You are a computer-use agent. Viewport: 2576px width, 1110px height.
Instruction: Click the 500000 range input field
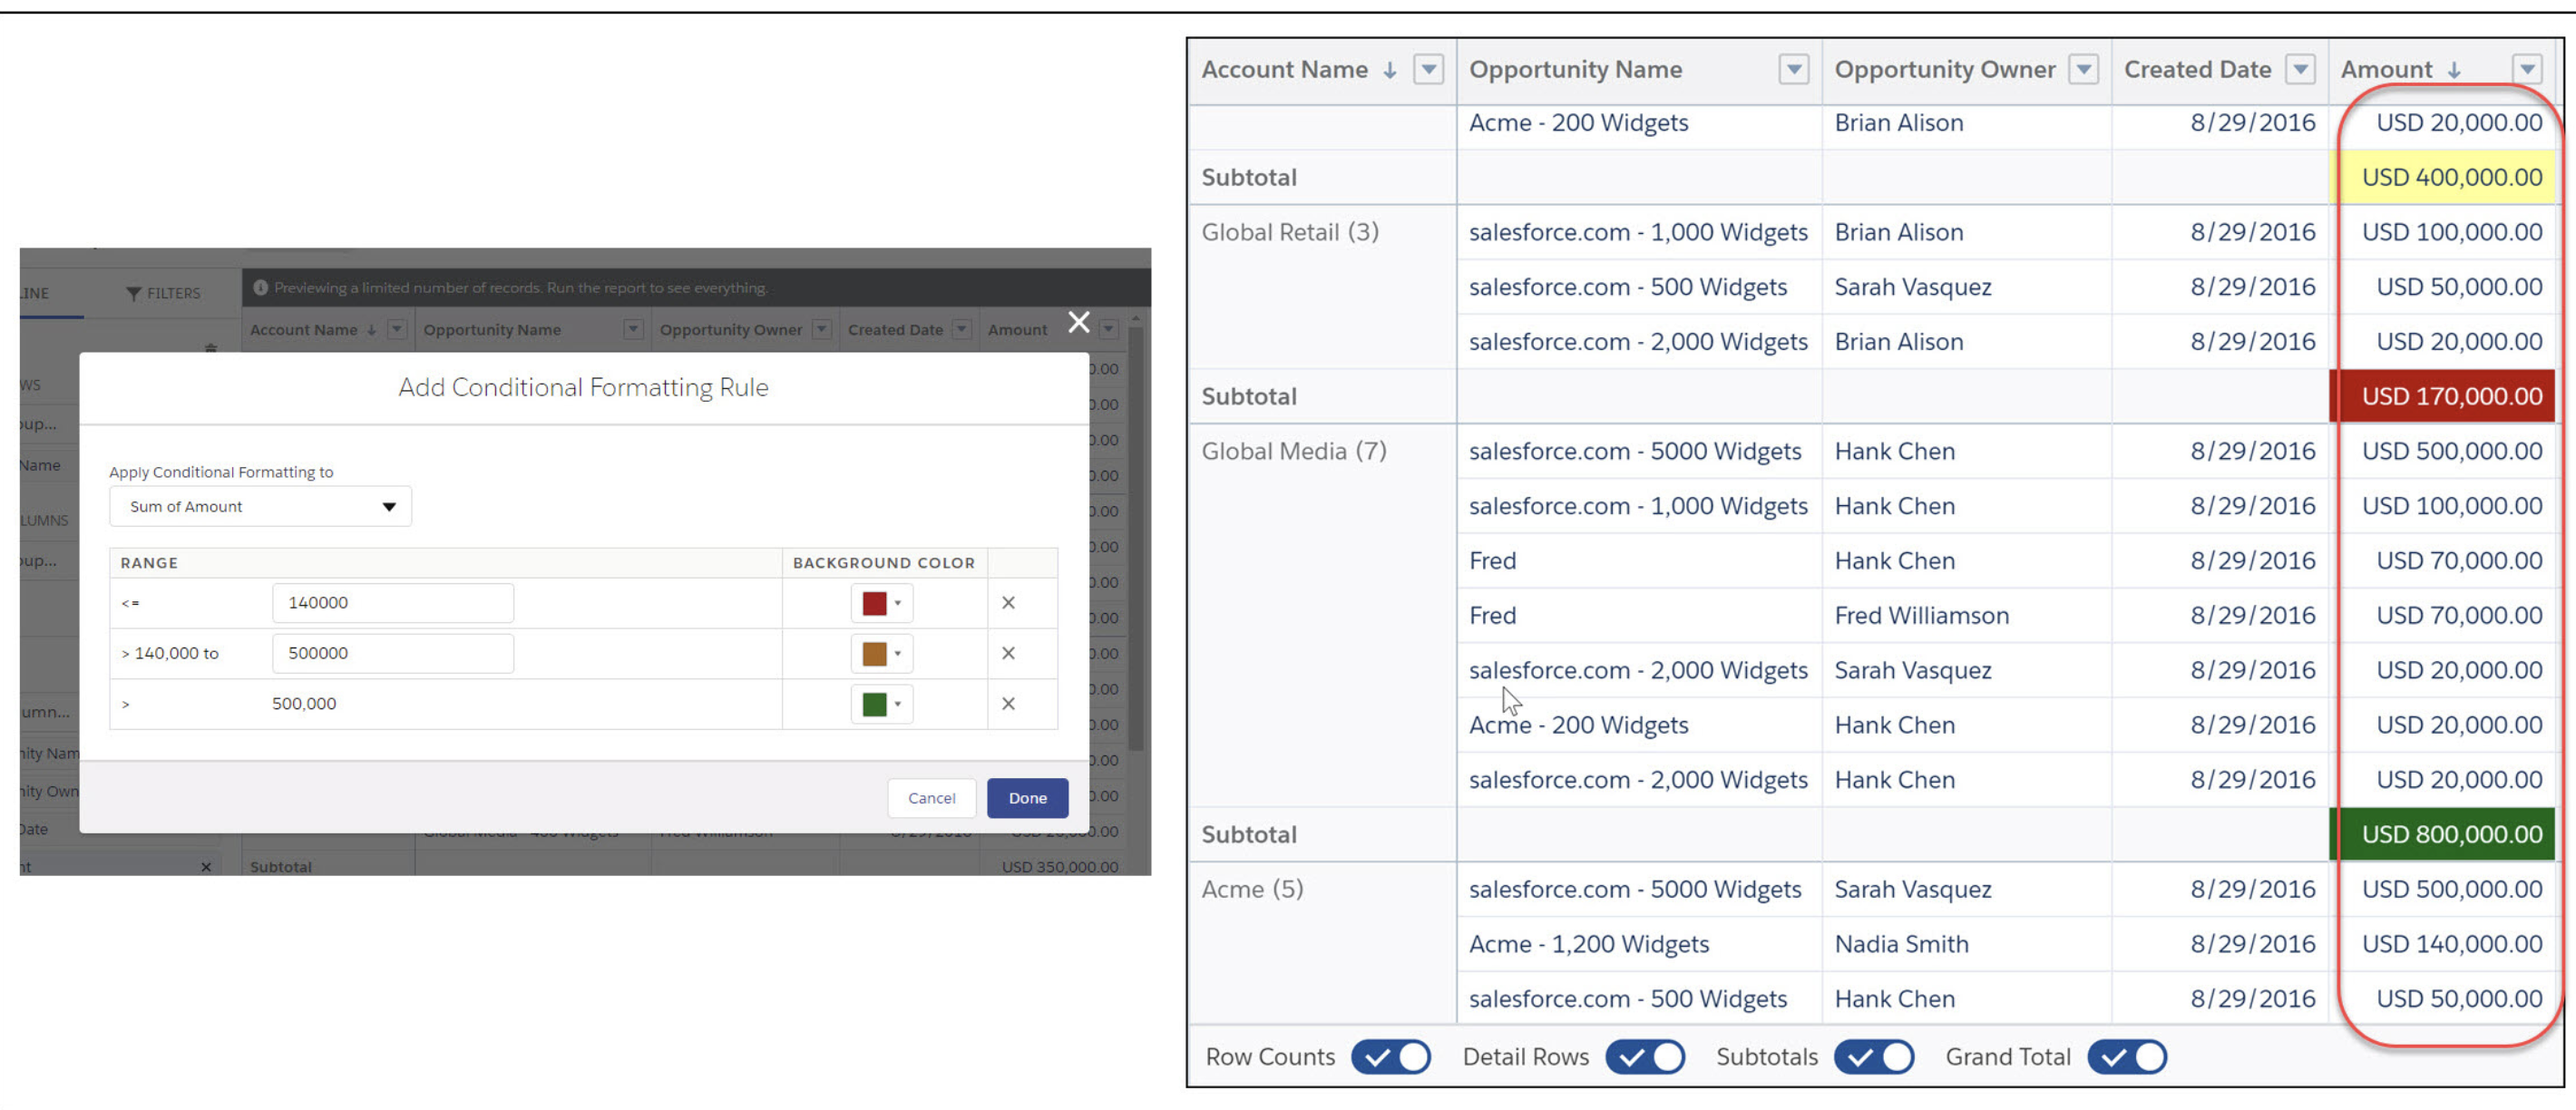point(392,653)
